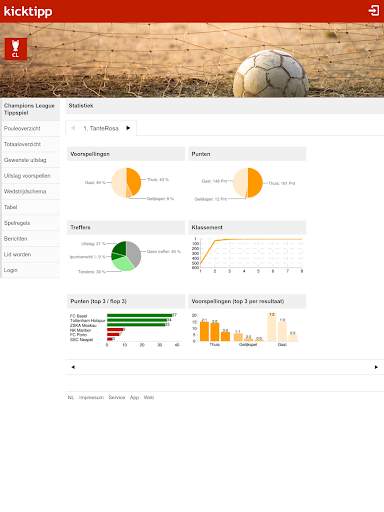Viewport: 384px width, 512px height.
Task: Click the Klassement line chart
Action: coord(248,255)
